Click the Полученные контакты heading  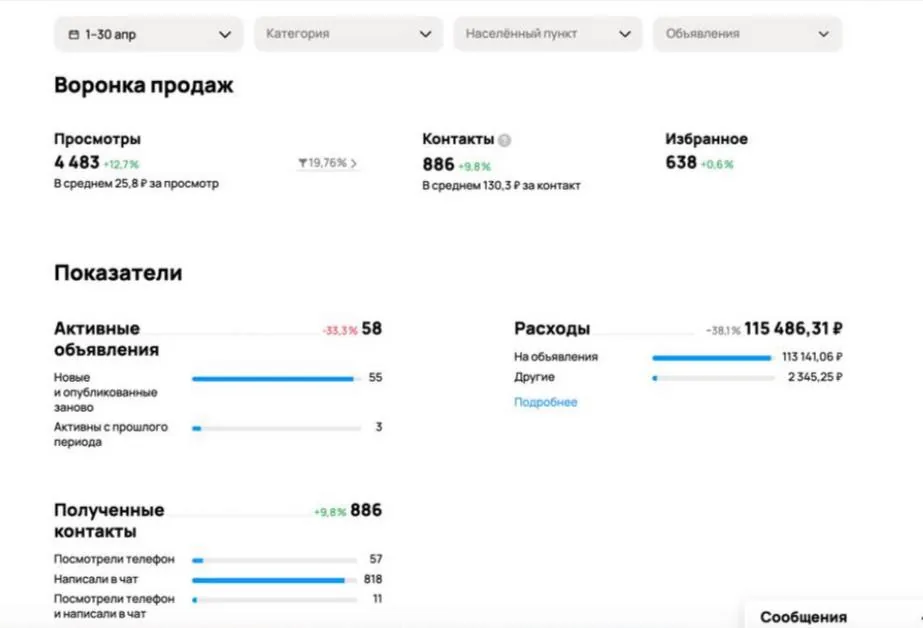click(x=109, y=520)
